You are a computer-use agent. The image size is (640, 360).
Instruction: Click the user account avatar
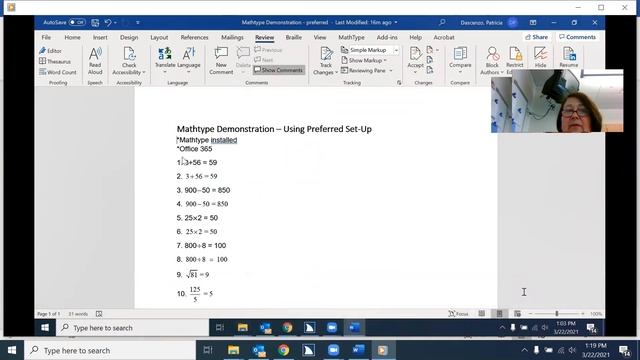(x=512, y=22)
